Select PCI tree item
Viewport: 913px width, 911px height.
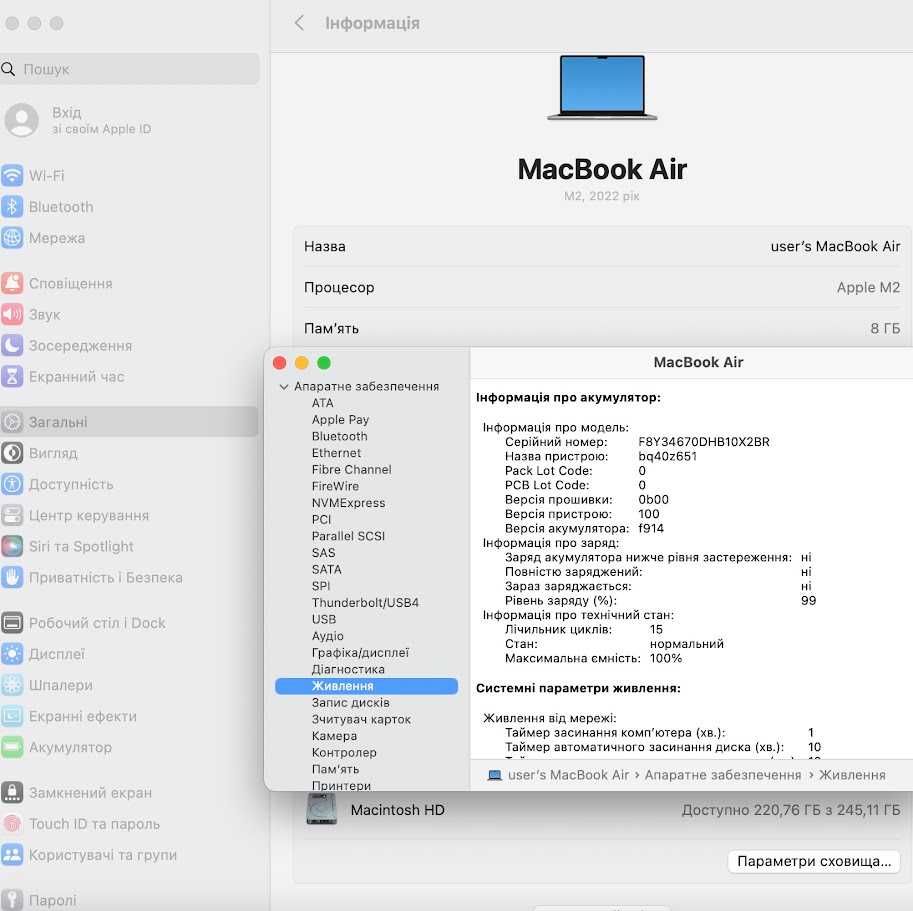click(x=321, y=519)
